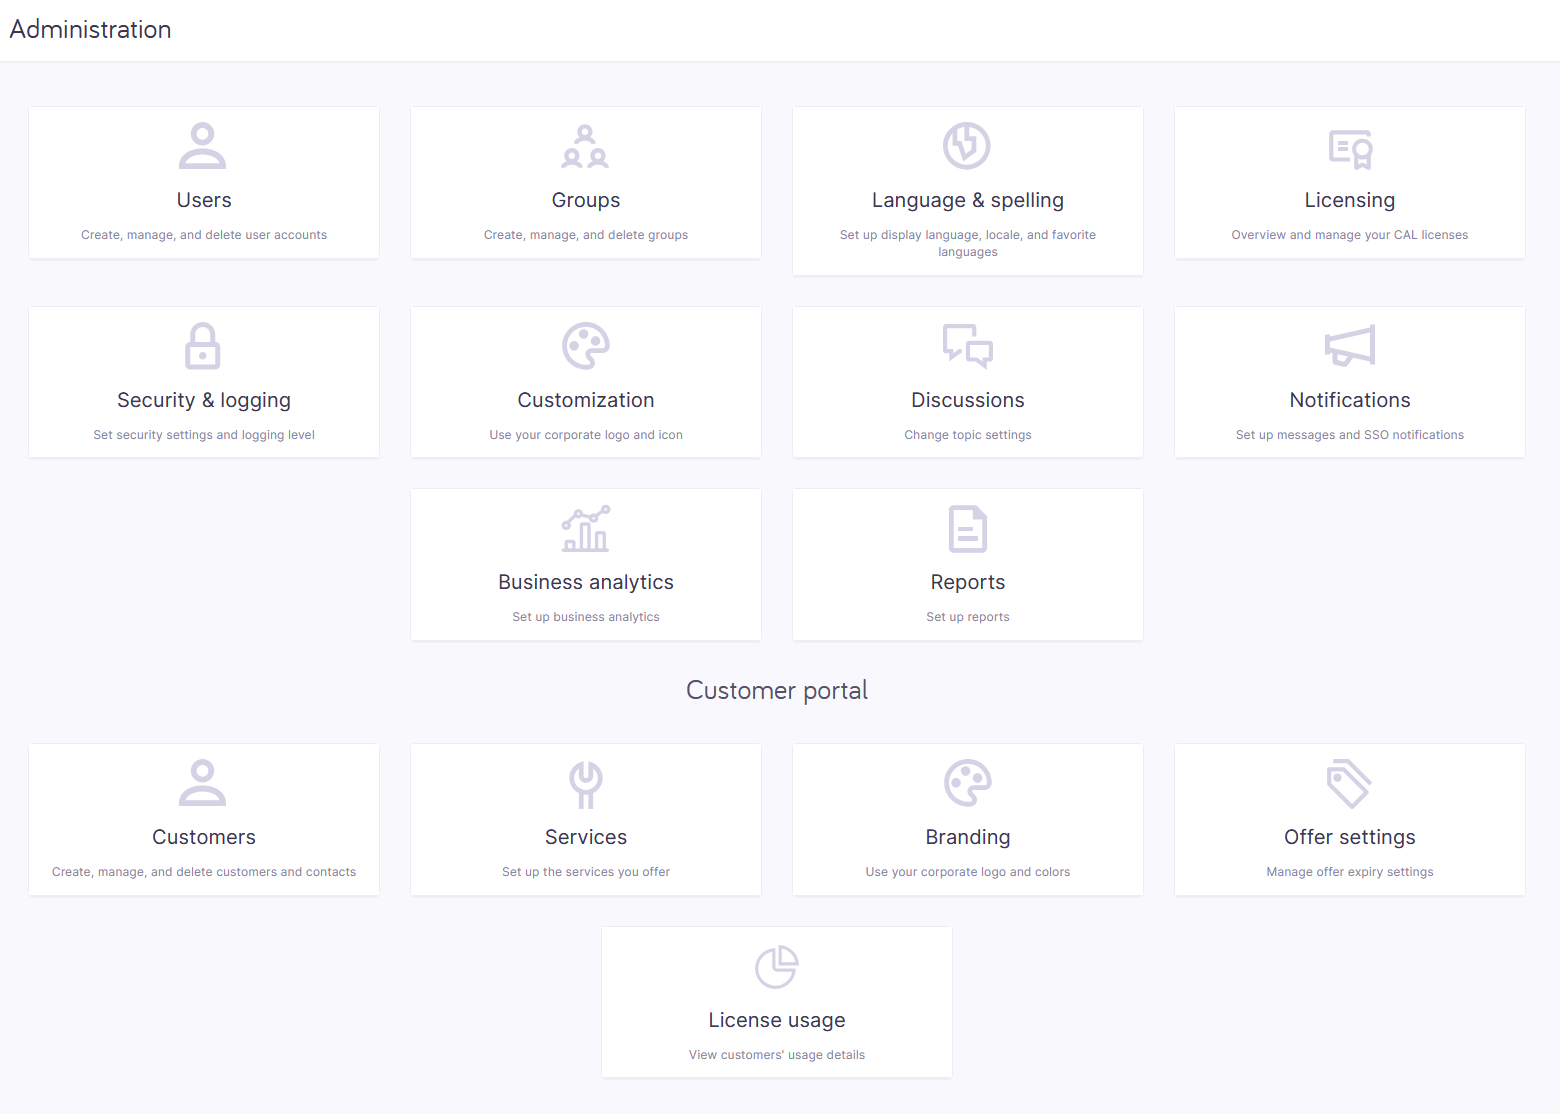
Task: Select the Customization palette icon
Action: click(x=585, y=345)
